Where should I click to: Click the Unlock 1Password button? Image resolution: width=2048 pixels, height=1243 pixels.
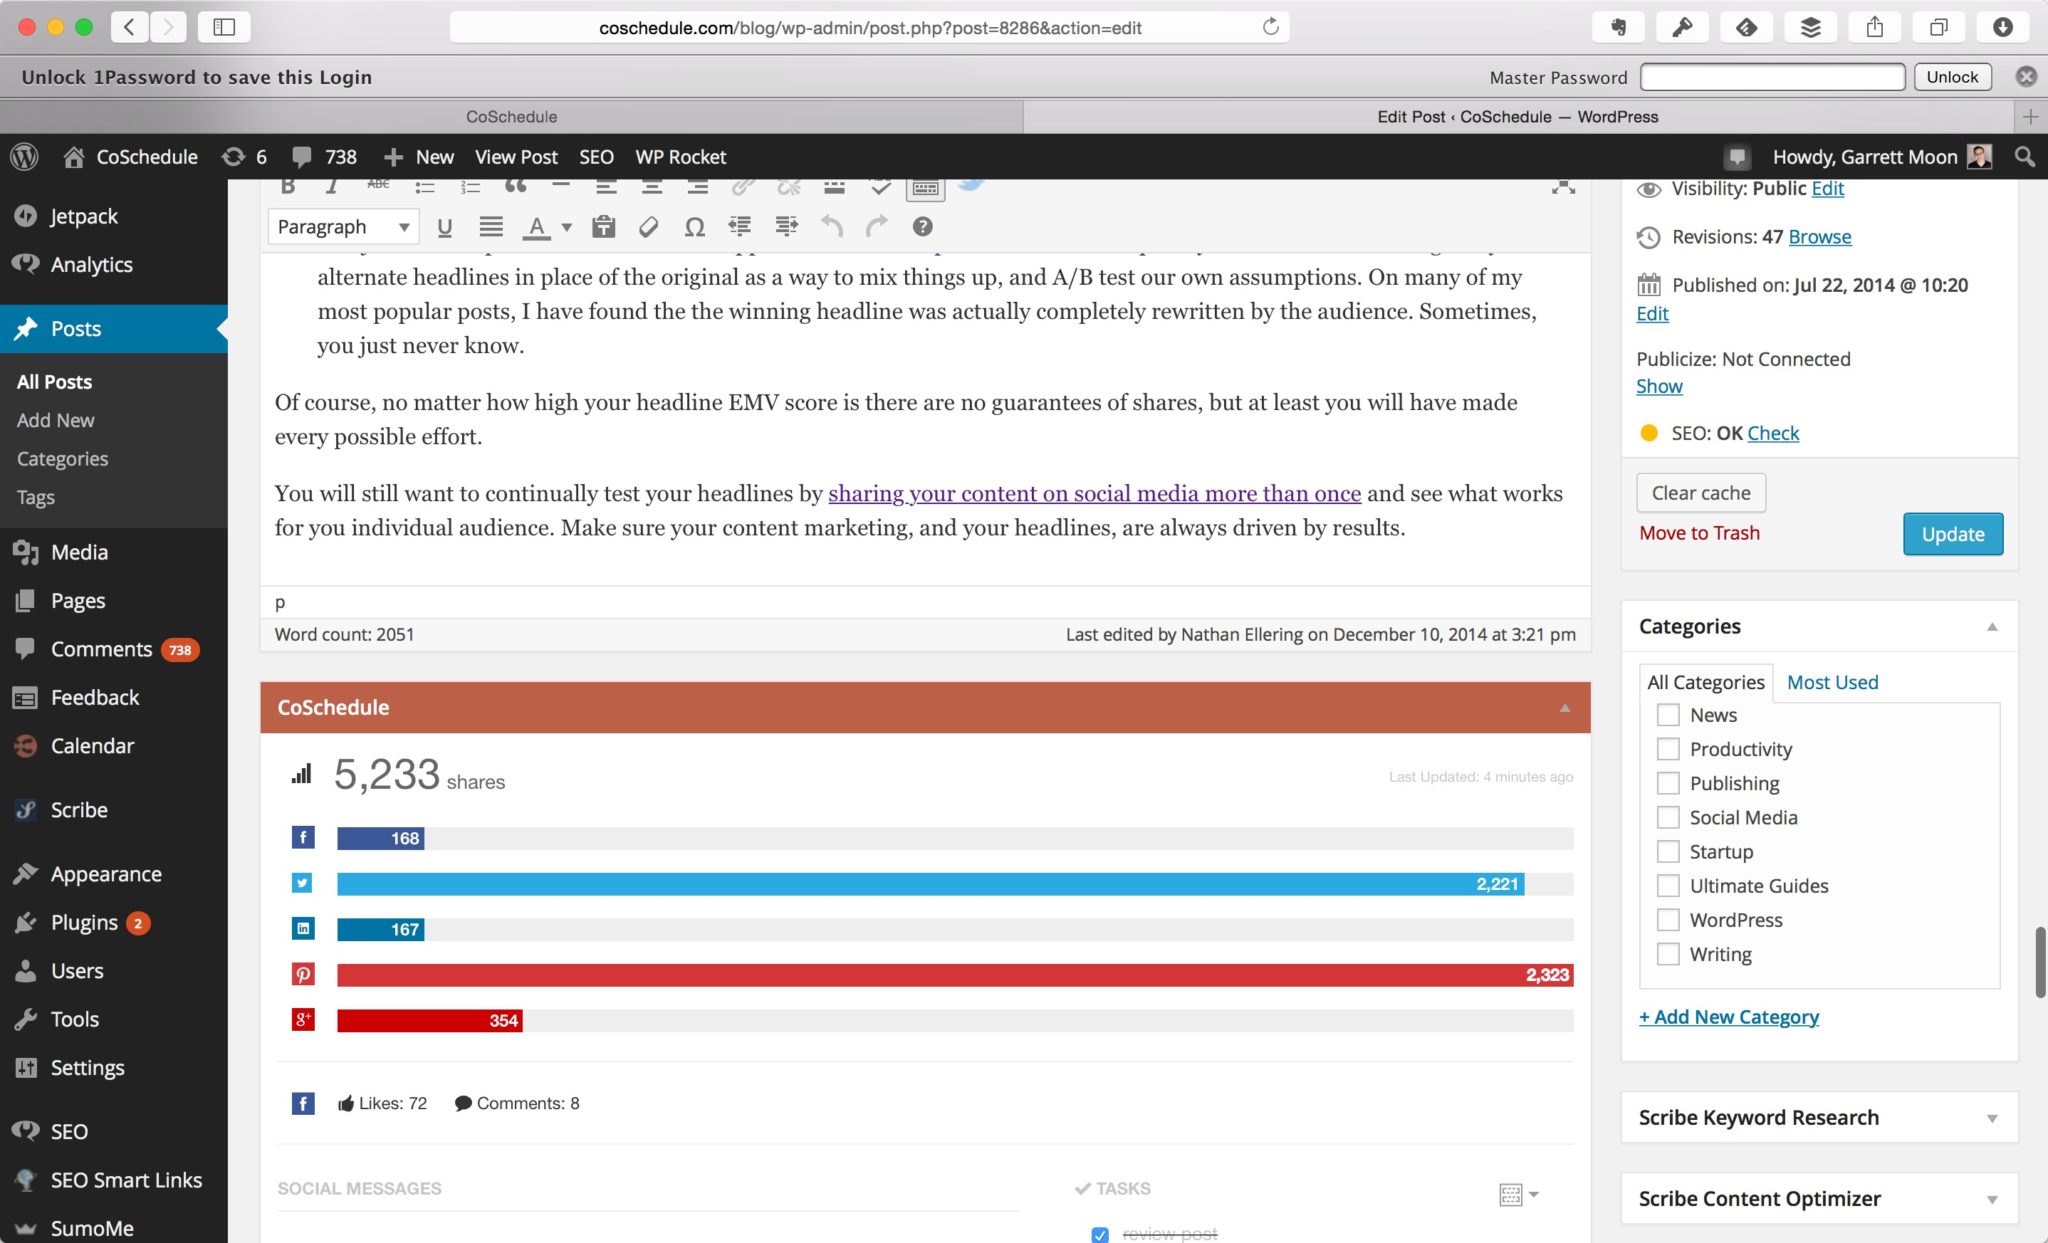click(x=1952, y=77)
